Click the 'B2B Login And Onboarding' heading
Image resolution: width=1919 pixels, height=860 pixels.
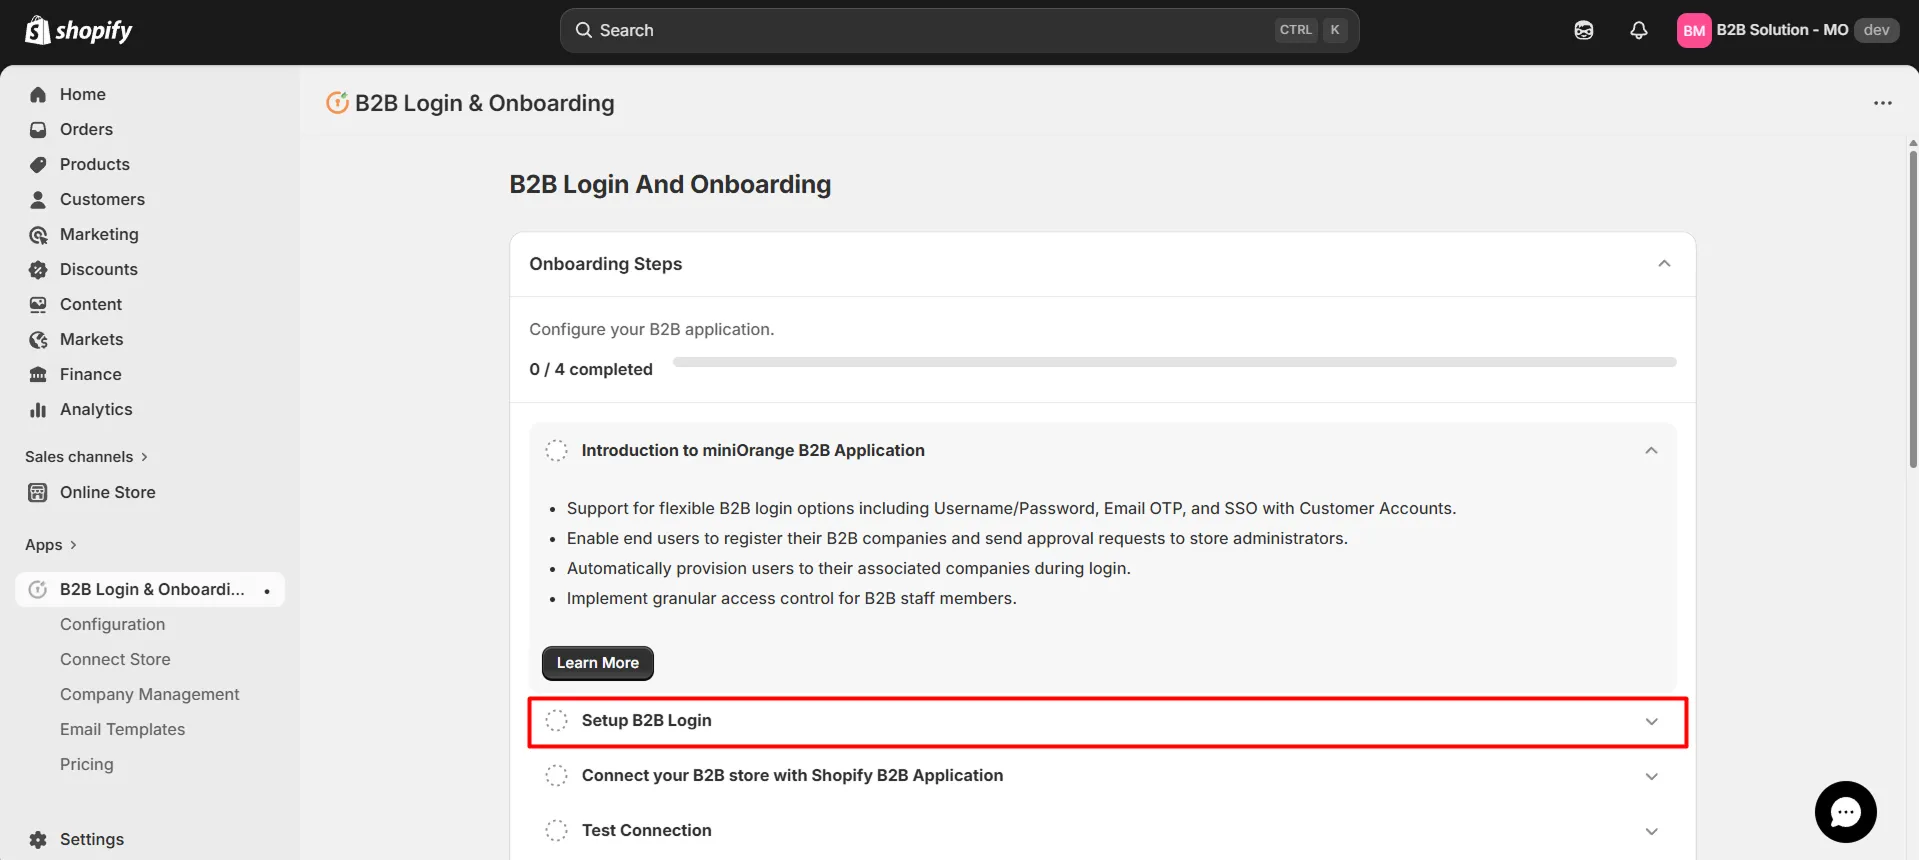tap(670, 184)
